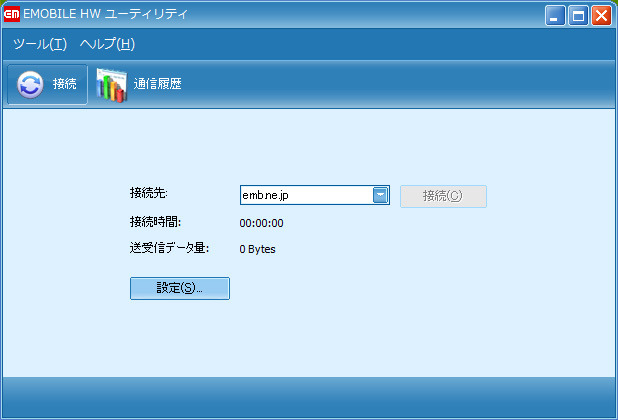618x420 pixels.
Task: Click the 接続時間: label
Action: tap(155, 222)
